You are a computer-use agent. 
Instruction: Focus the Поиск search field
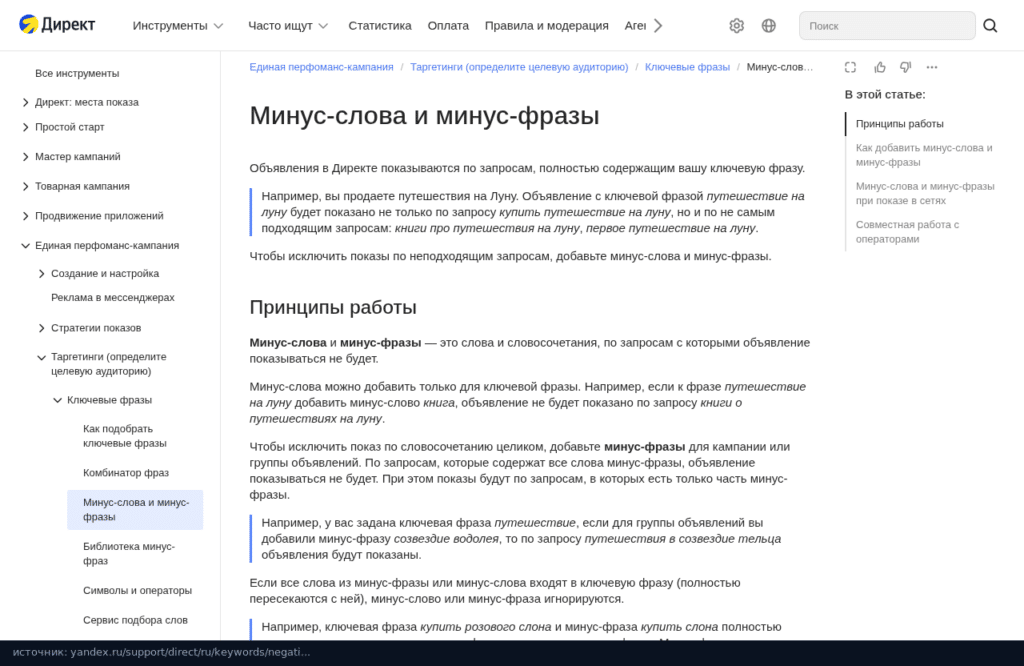click(887, 25)
